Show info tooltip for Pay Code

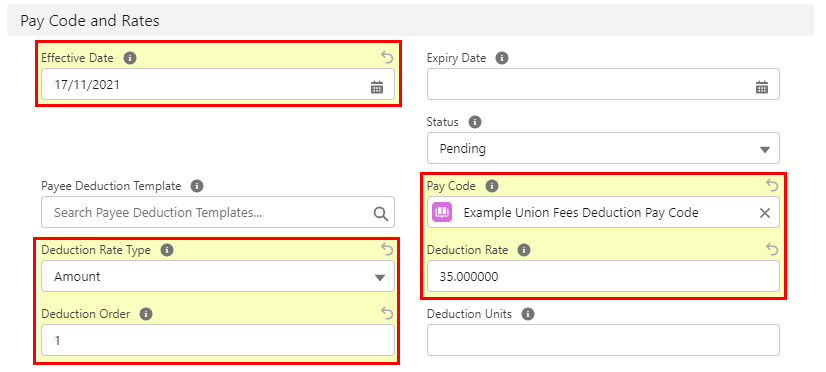[x=491, y=186]
